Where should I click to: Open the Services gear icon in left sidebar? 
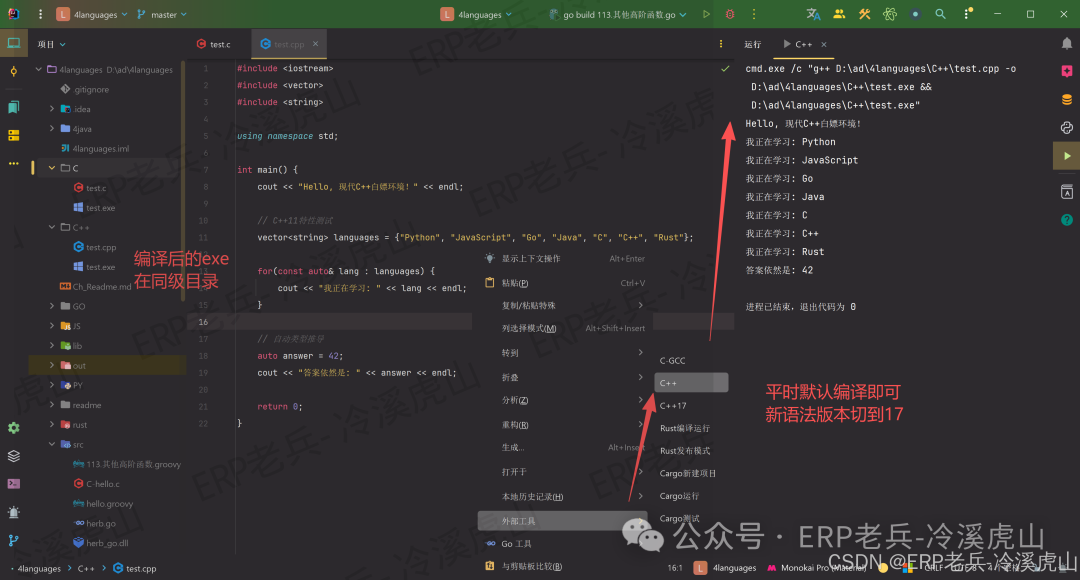pyautogui.click(x=14, y=428)
